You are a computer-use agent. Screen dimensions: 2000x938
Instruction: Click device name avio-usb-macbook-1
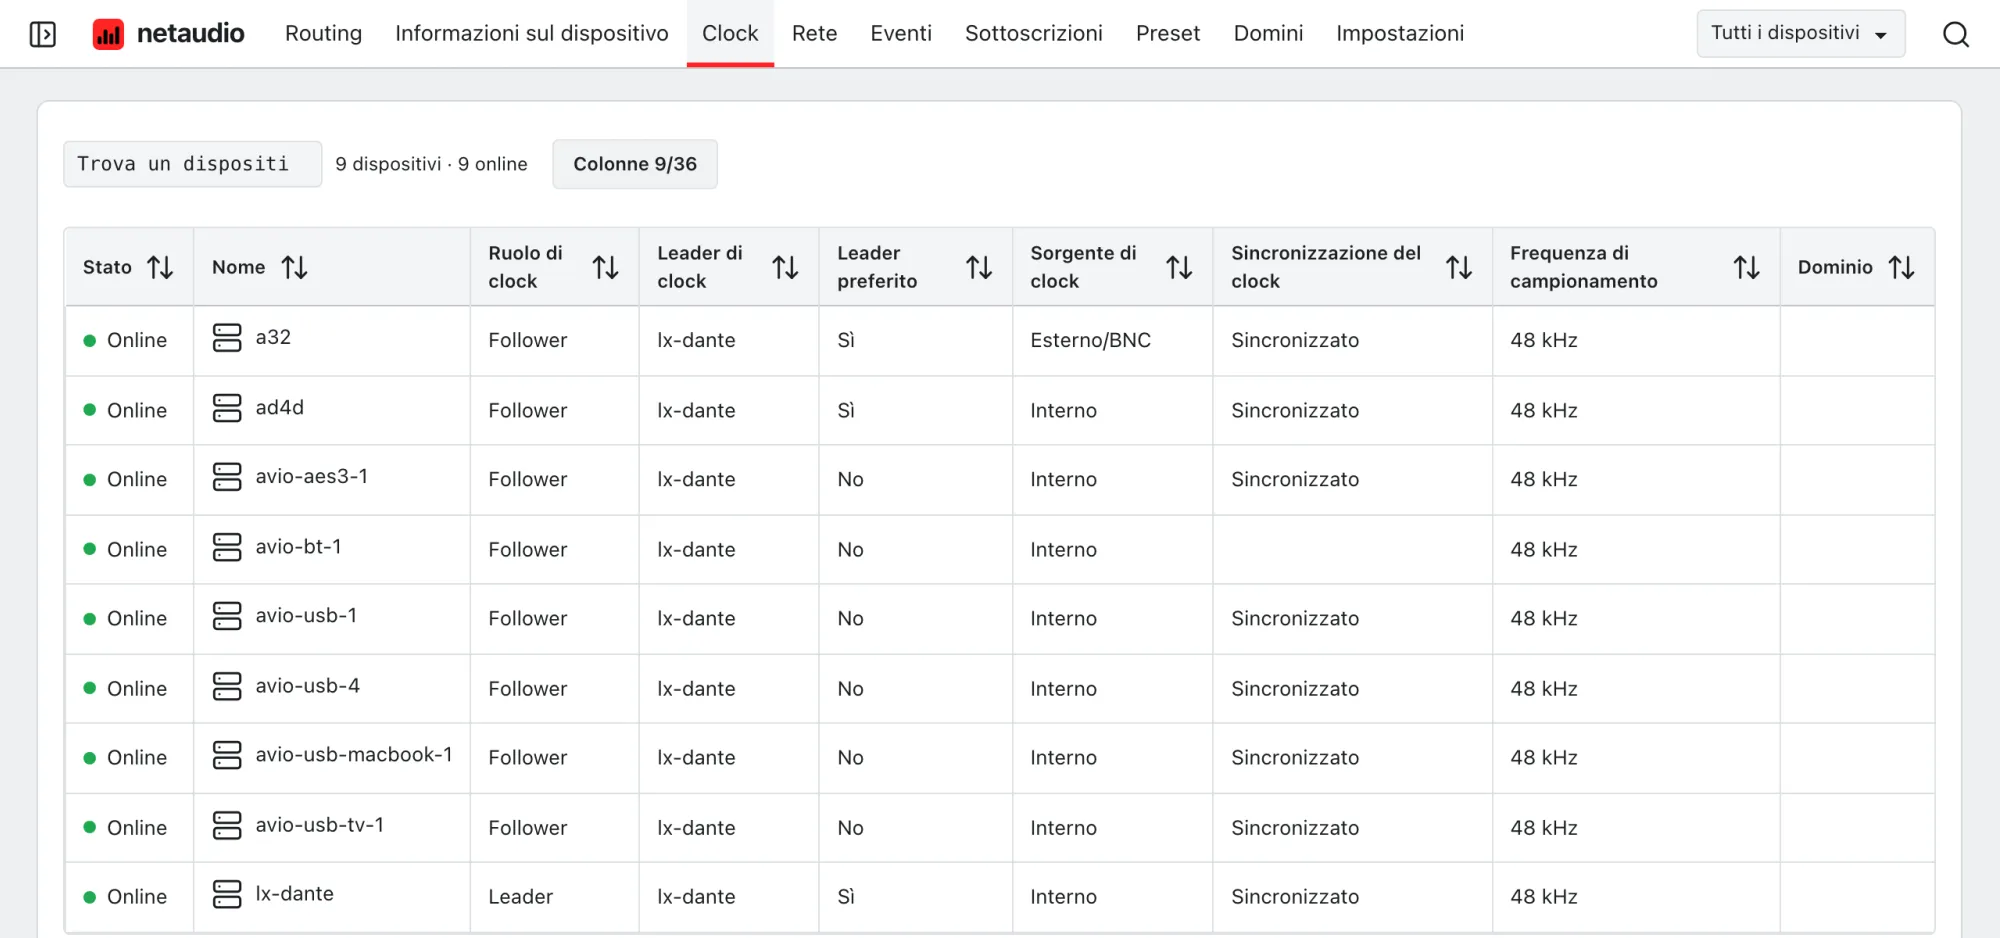coord(354,755)
